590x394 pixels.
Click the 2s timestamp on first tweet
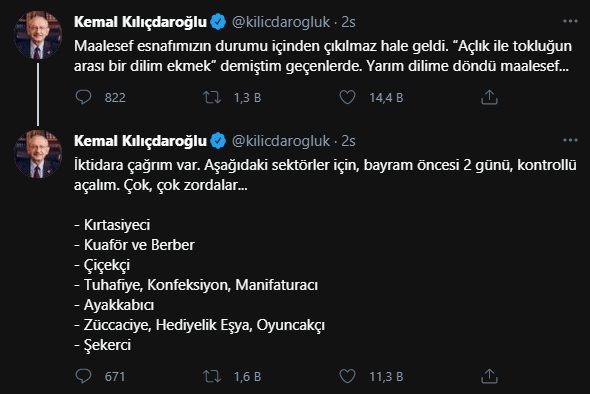click(348, 22)
